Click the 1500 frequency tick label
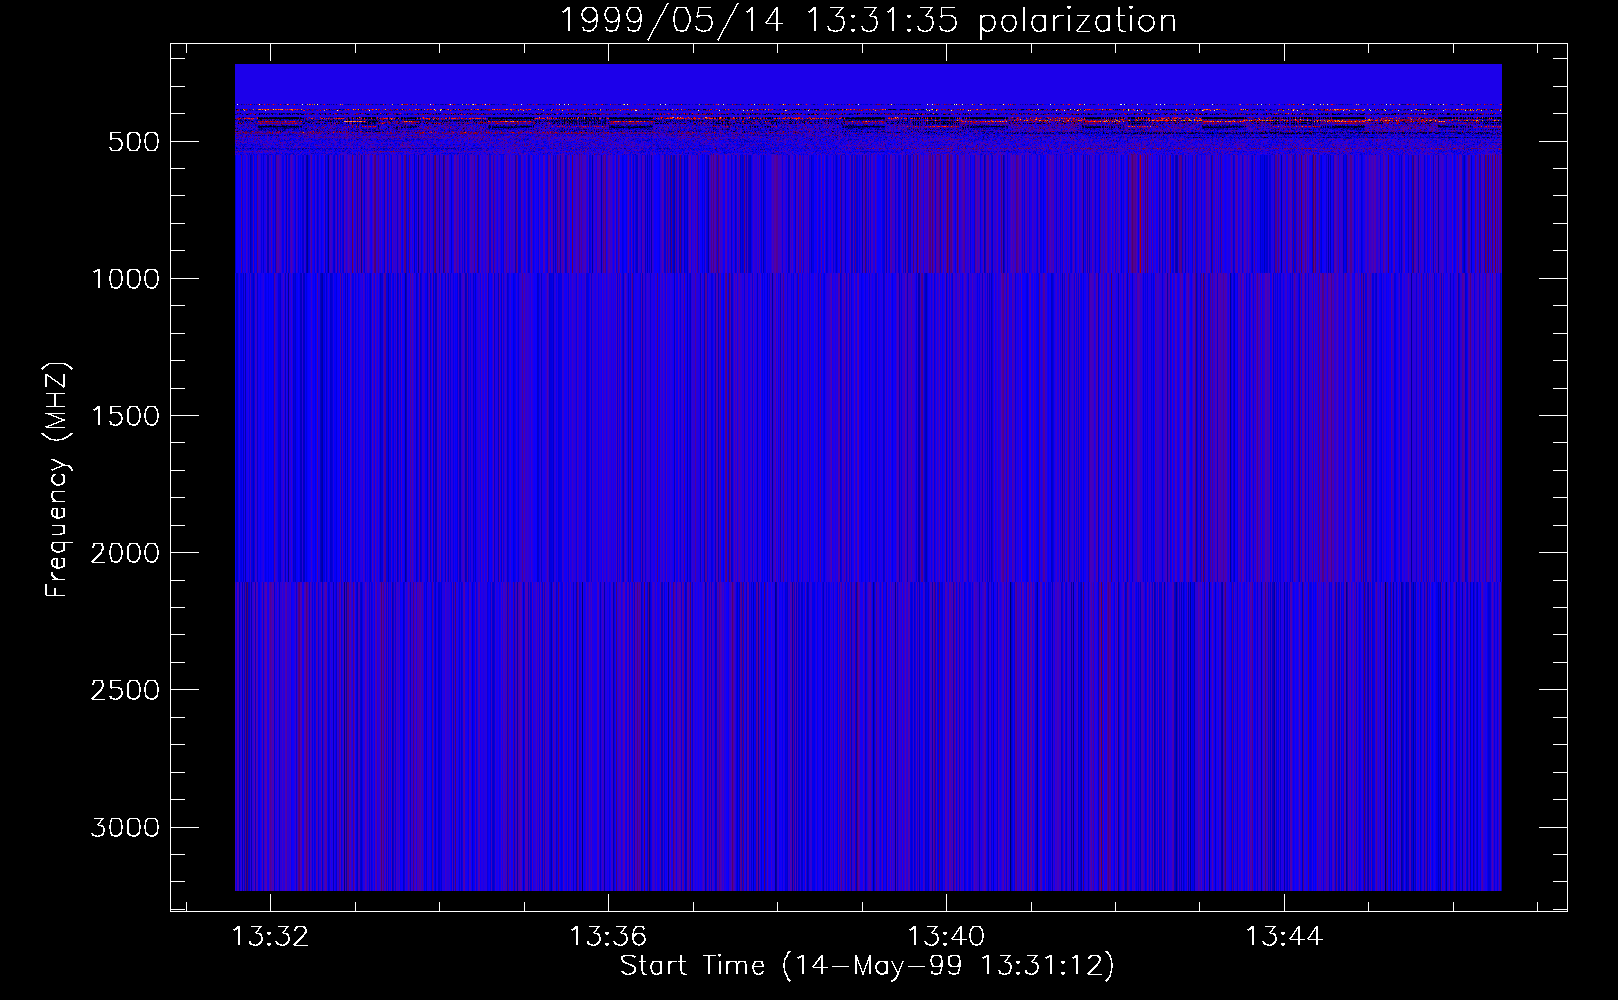 [x=125, y=416]
